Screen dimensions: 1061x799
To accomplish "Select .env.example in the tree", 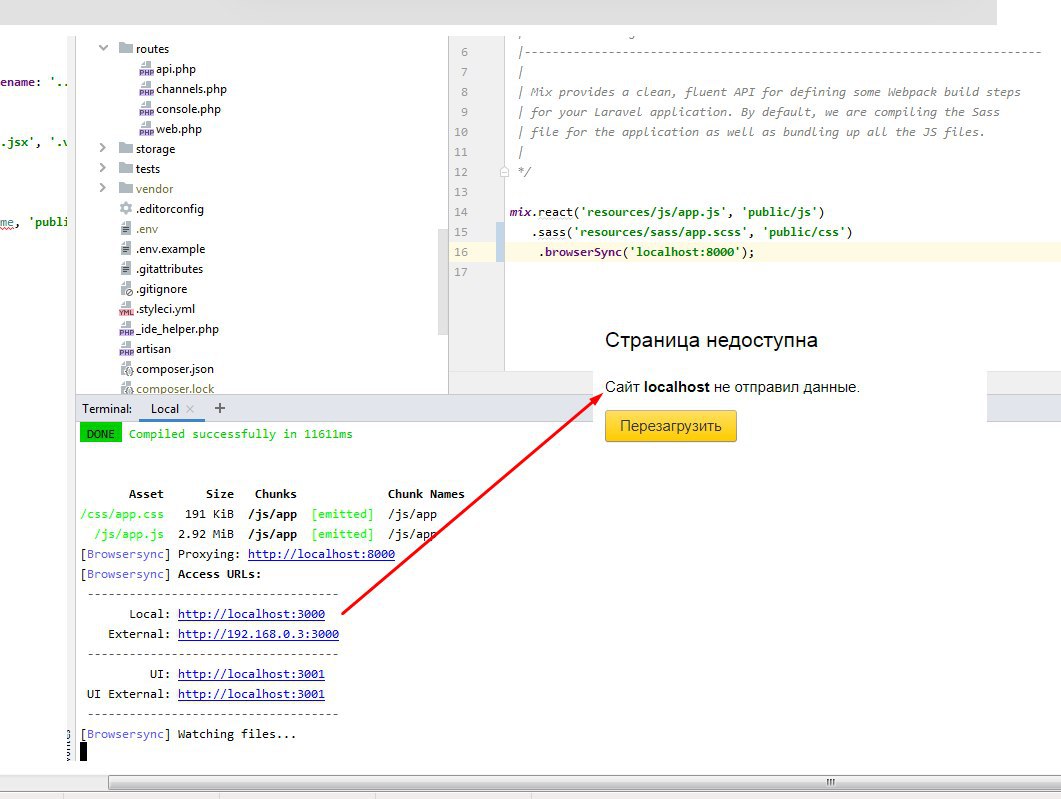I will (171, 248).
